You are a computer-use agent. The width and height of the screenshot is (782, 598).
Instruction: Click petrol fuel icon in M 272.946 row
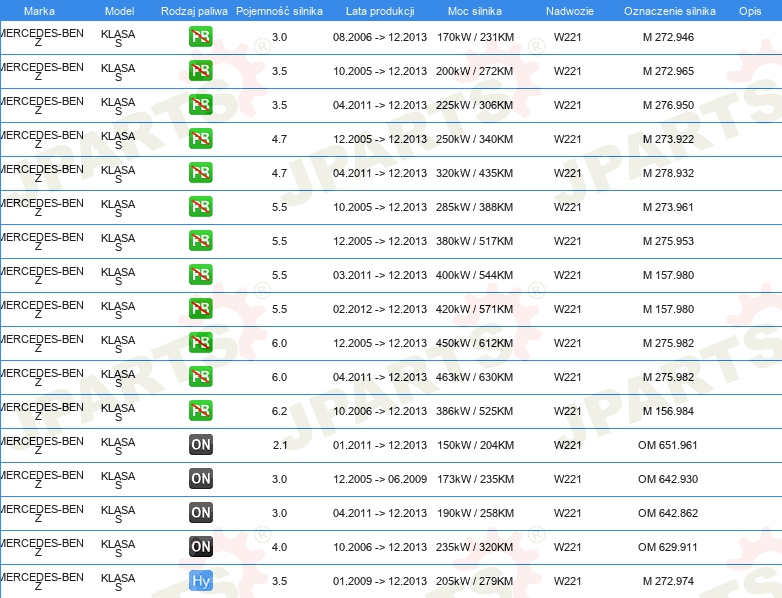click(200, 37)
